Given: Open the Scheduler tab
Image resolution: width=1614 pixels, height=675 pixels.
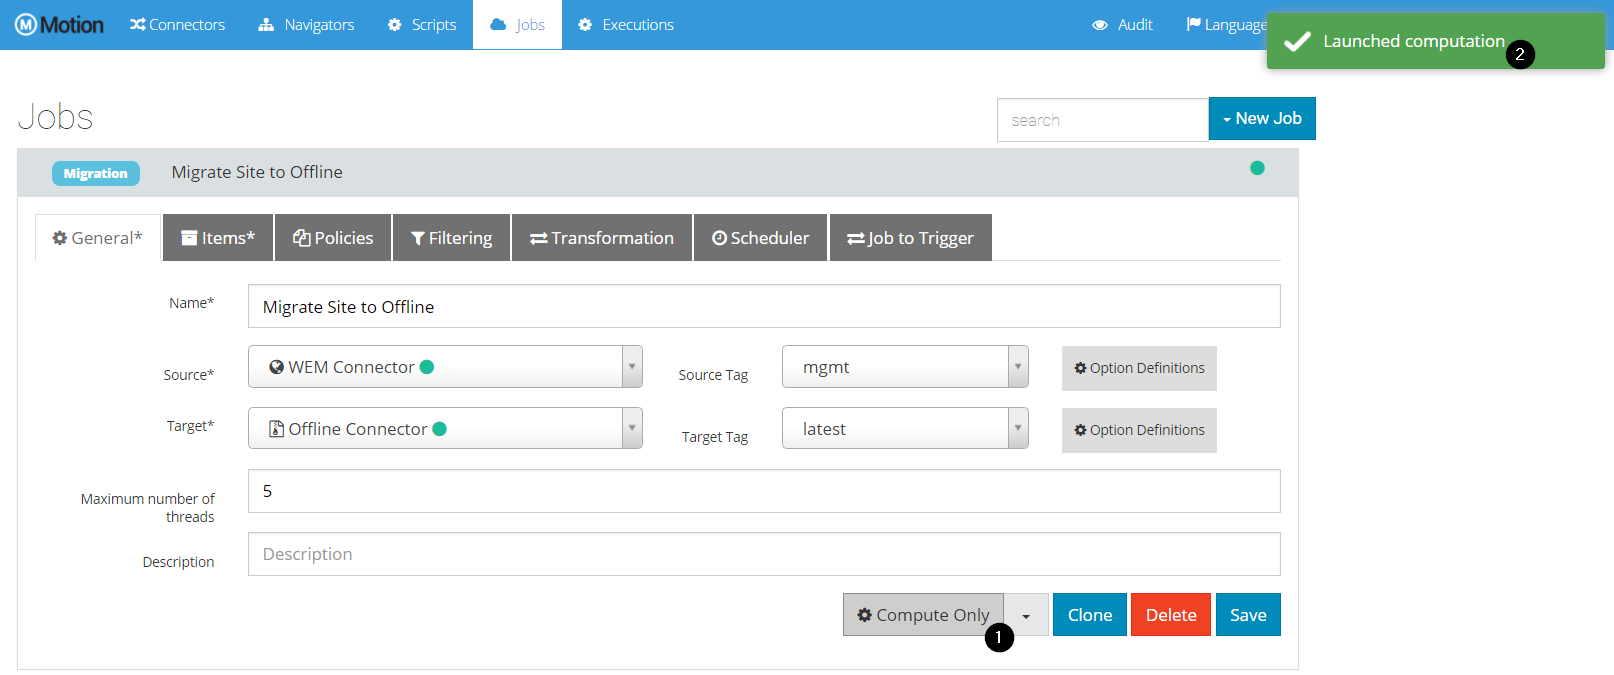Looking at the screenshot, I should pyautogui.click(x=760, y=238).
